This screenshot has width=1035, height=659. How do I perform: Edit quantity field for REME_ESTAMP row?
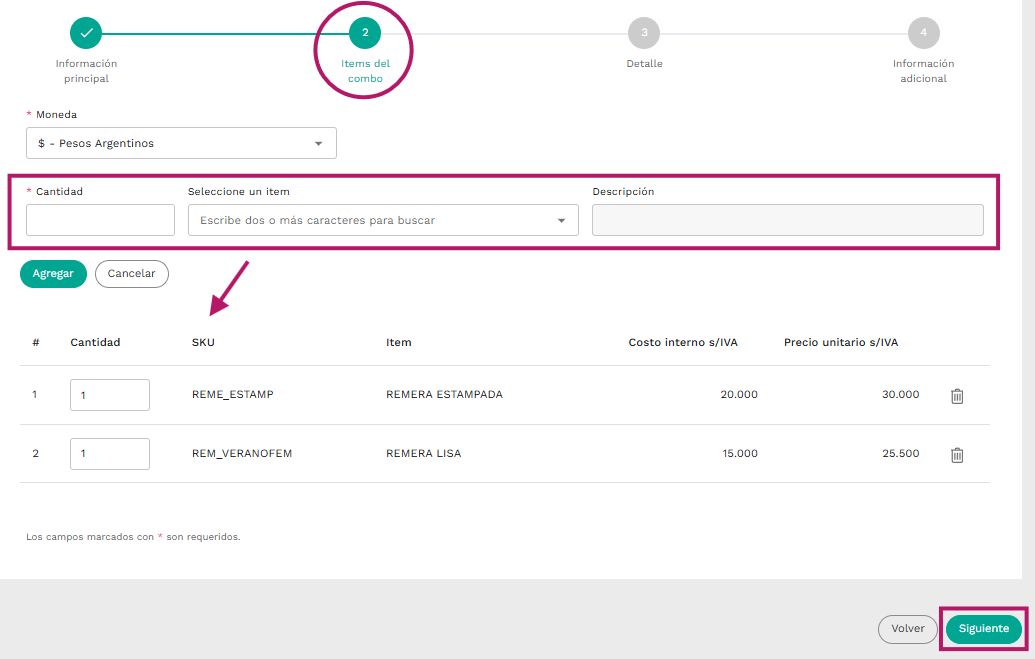110,395
